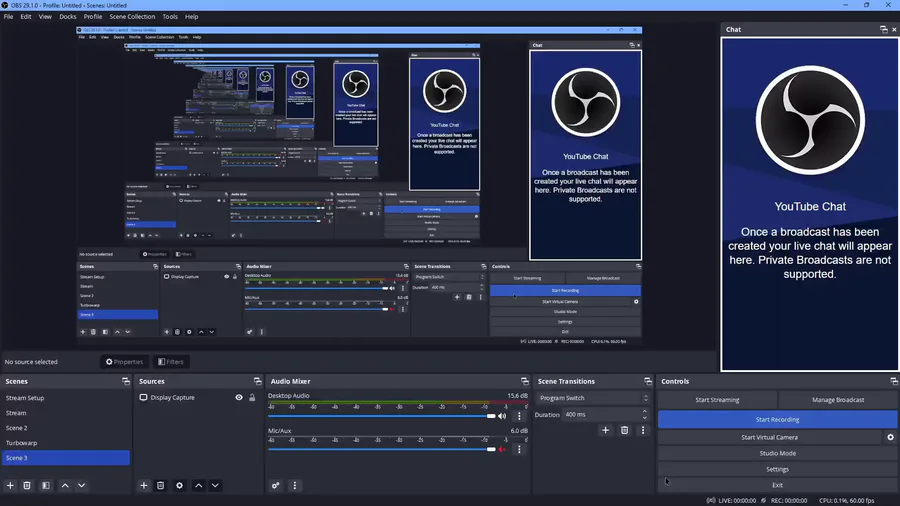Viewport: 900px width, 506px height.
Task: Close the Chat dock panel
Action: pyautogui.click(x=894, y=29)
